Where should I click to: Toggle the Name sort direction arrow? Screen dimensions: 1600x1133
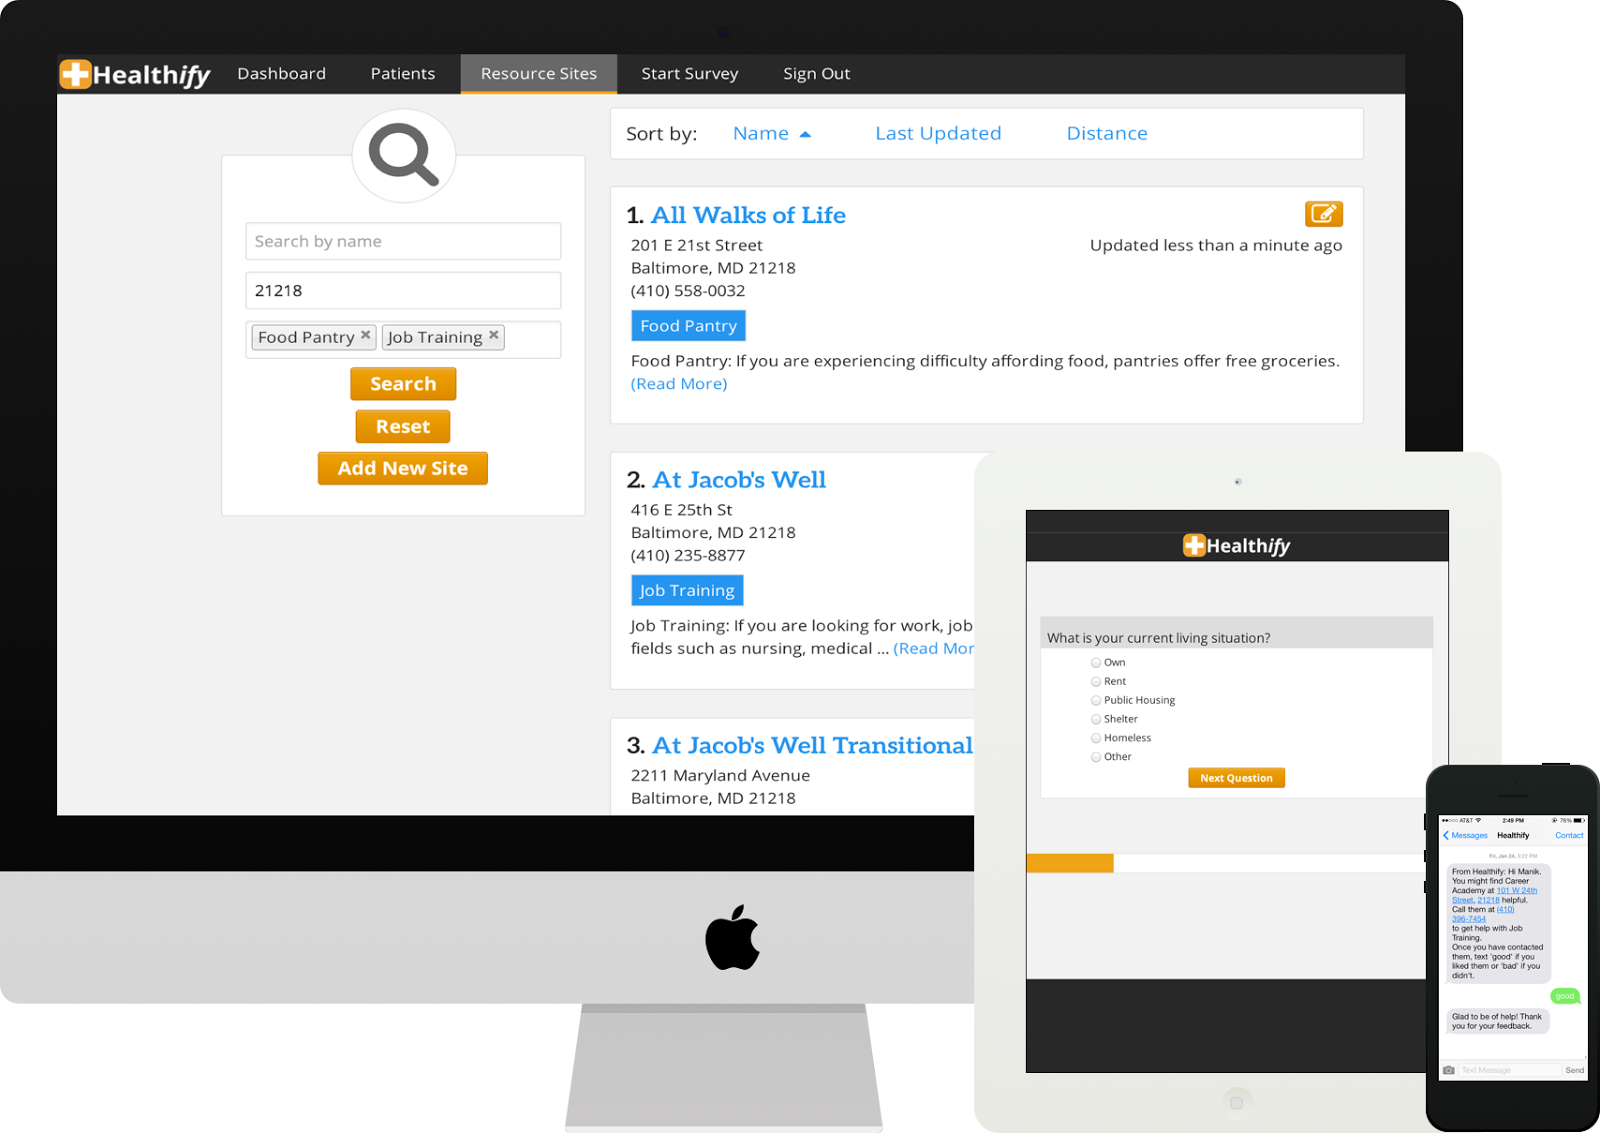tap(806, 134)
